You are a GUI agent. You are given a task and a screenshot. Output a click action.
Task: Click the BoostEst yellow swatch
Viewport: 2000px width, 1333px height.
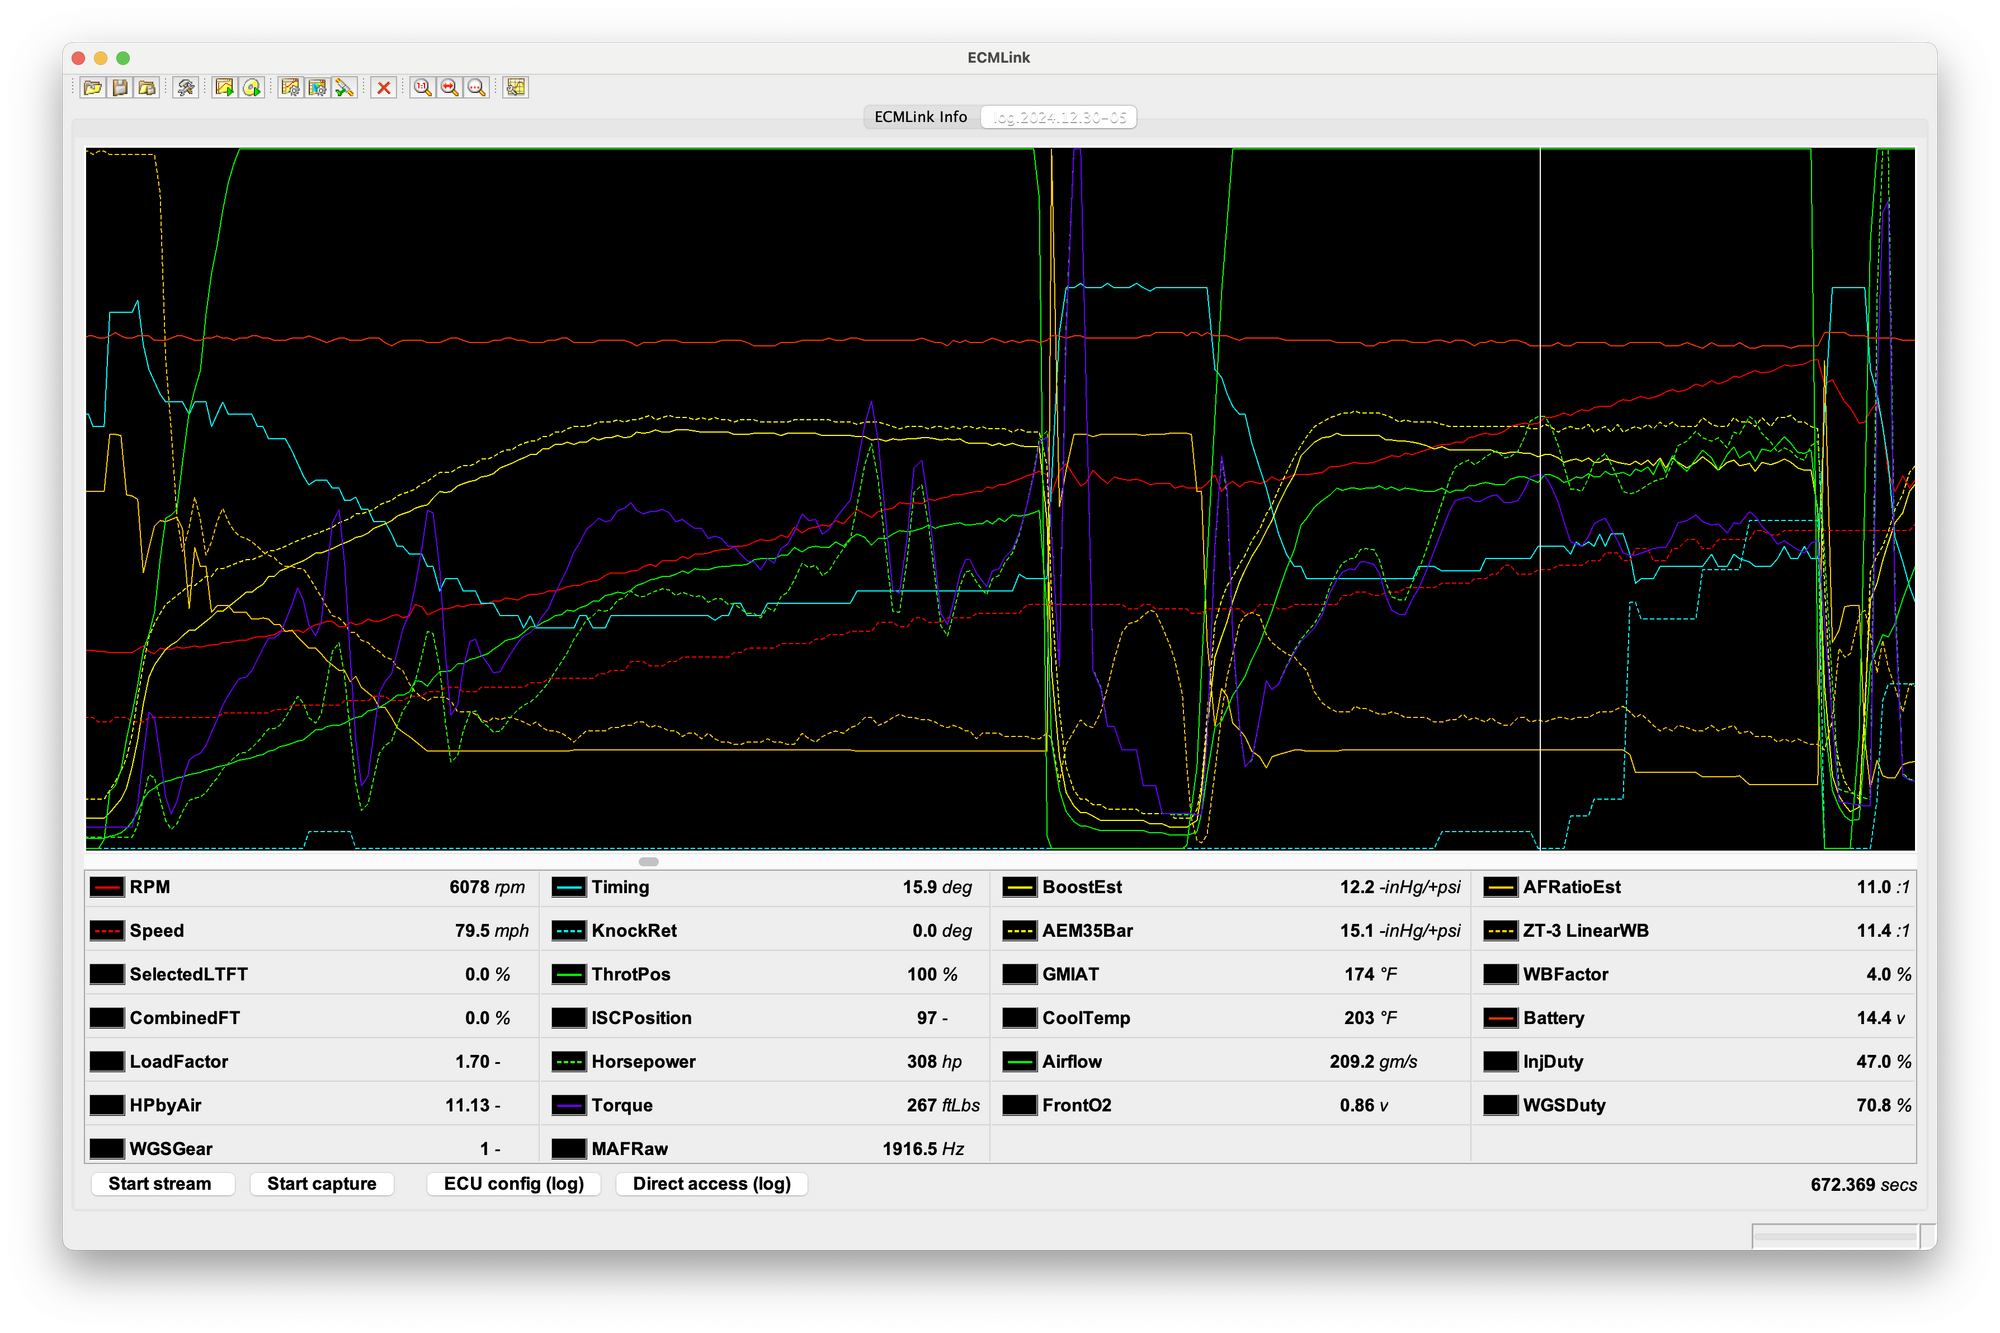click(x=1019, y=887)
